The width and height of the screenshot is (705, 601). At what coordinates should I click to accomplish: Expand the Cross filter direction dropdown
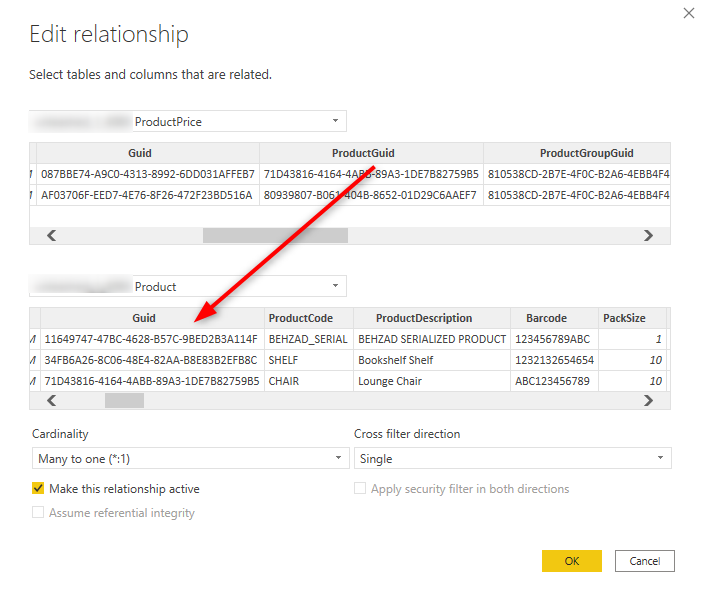(513, 458)
